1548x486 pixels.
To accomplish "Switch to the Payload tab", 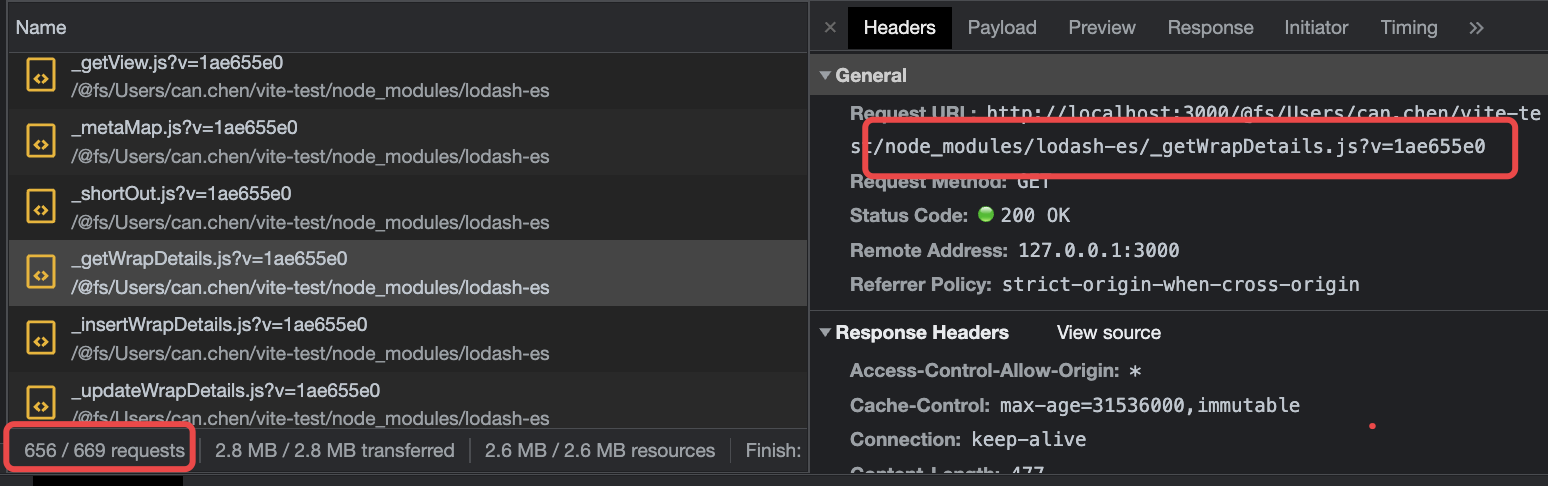I will pyautogui.click(x=1002, y=28).
